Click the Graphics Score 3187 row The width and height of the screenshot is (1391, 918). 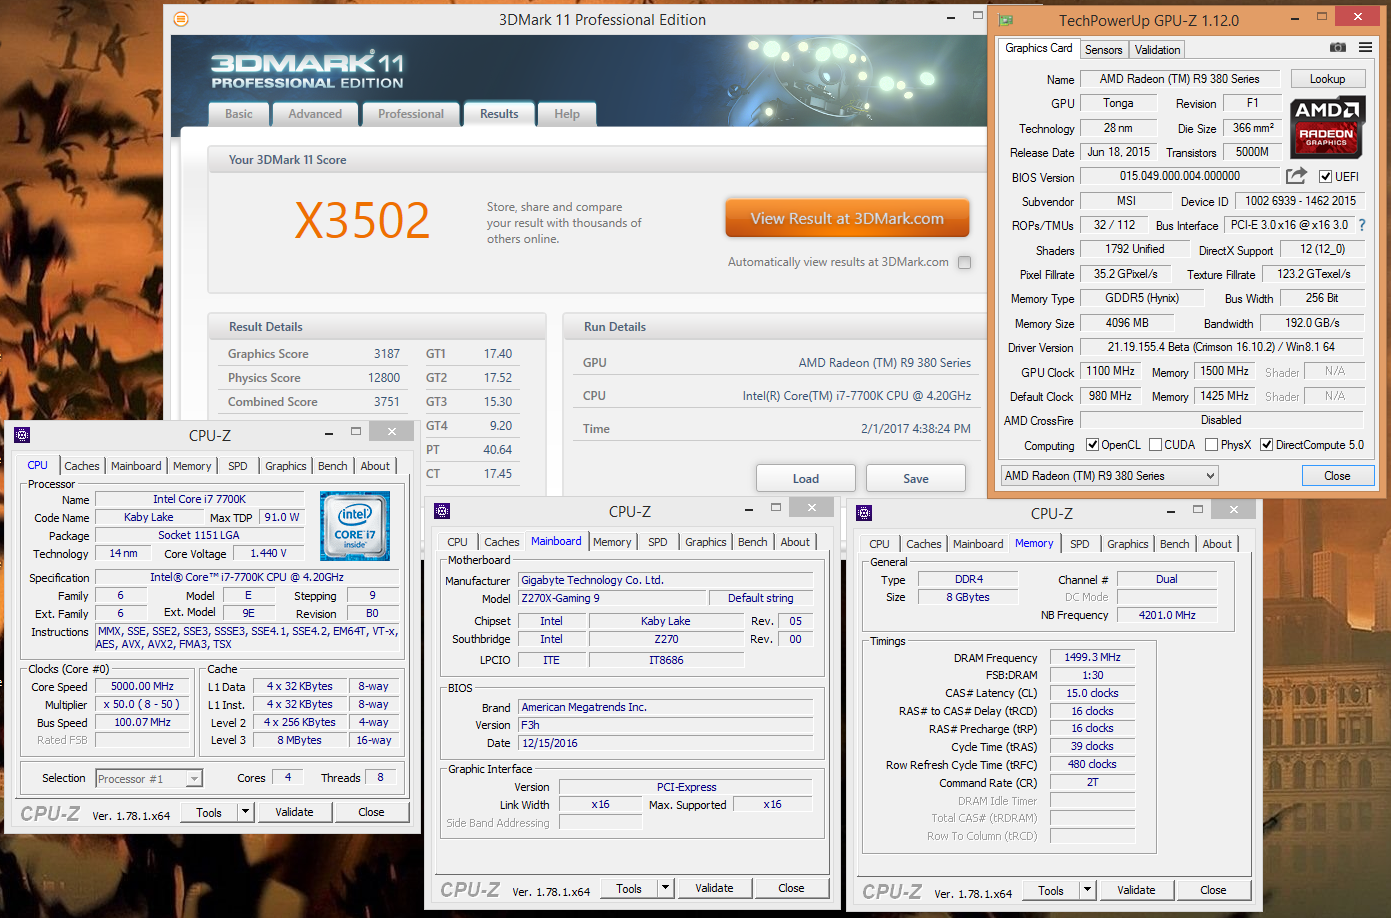coord(314,354)
